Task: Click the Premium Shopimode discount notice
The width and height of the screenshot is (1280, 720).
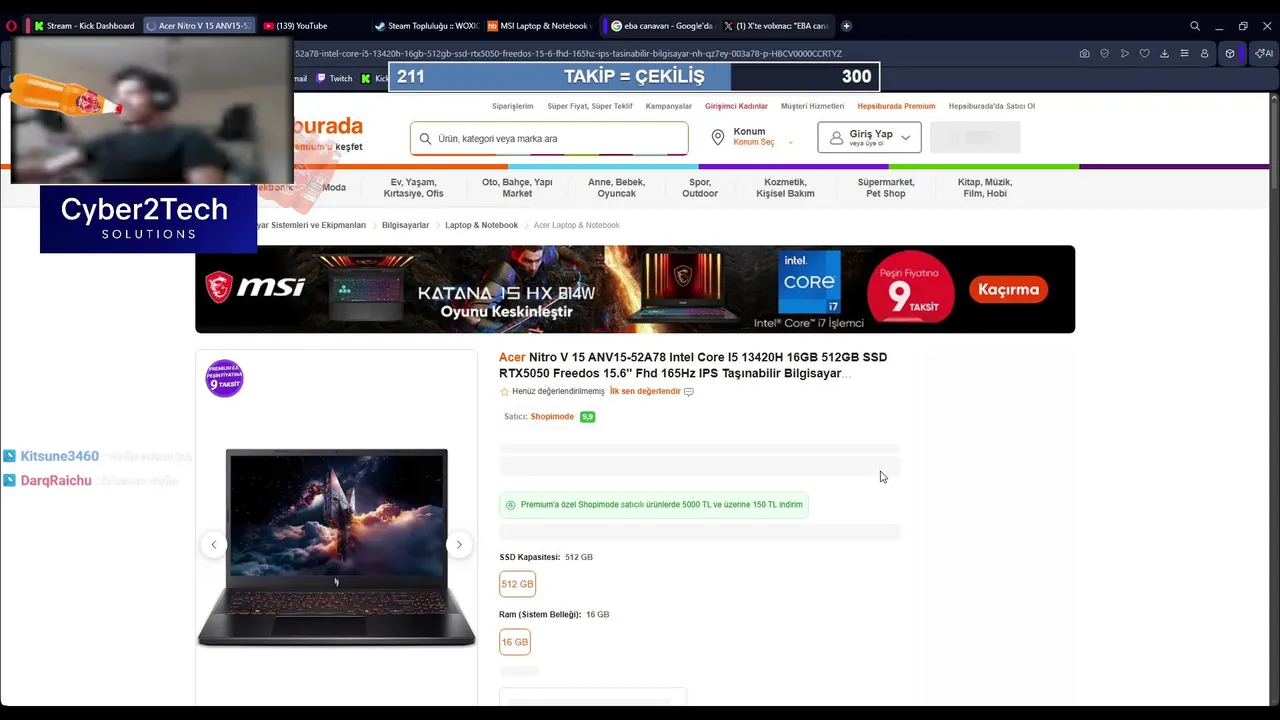Action: 653,505
